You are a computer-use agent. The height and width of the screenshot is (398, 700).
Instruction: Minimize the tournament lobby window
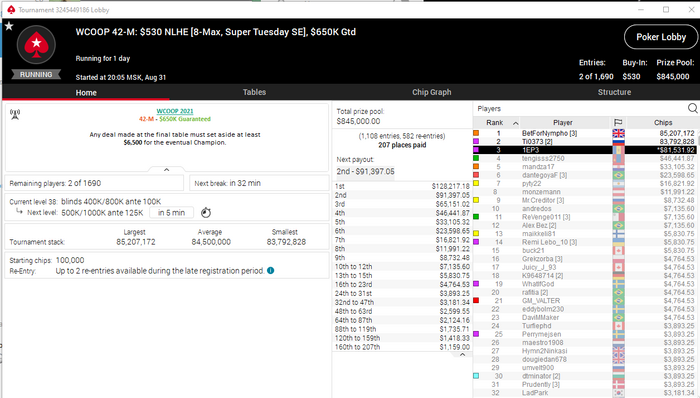pos(641,9)
